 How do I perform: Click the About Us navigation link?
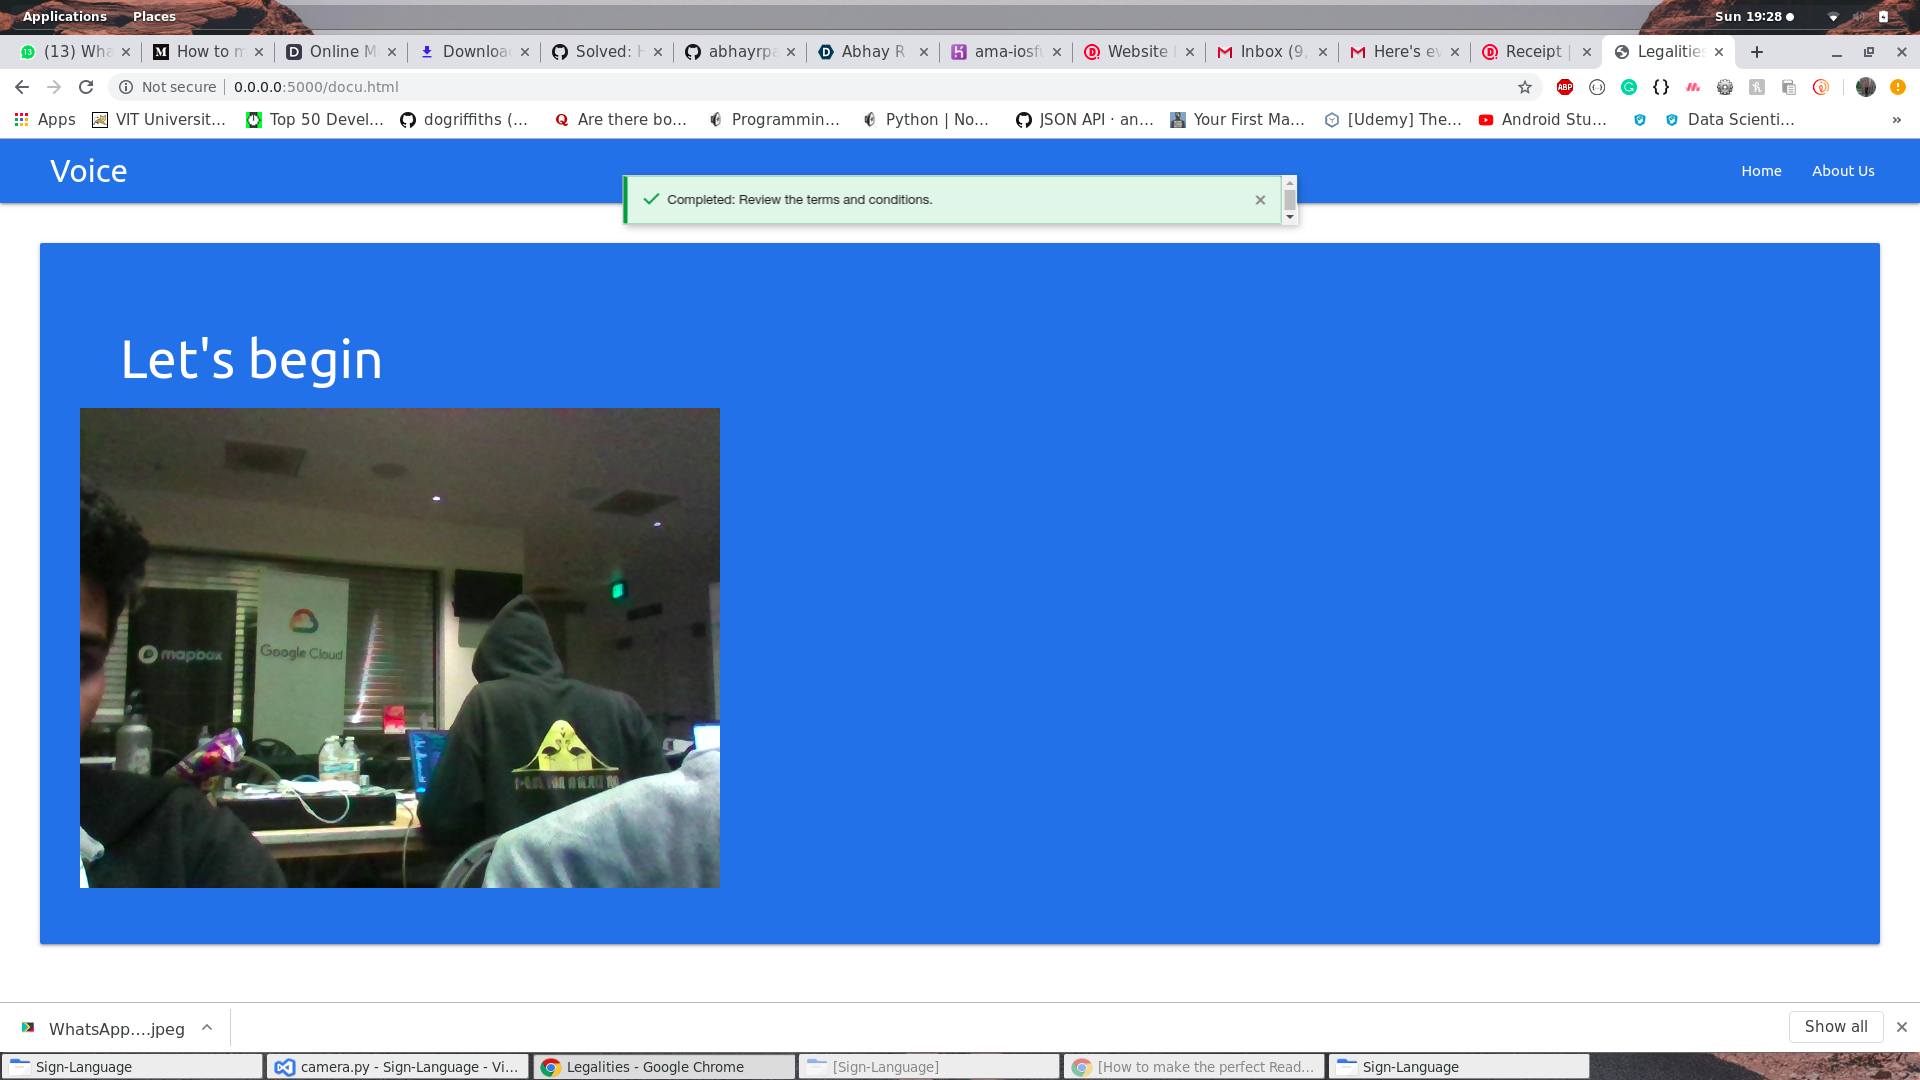(1842, 171)
